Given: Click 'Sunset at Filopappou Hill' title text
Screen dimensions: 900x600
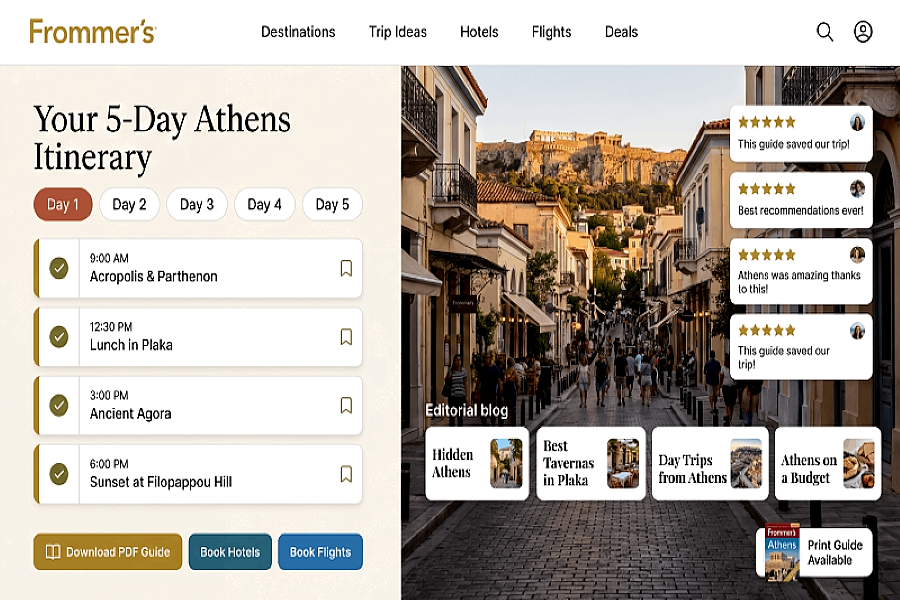Looking at the screenshot, I should (161, 482).
